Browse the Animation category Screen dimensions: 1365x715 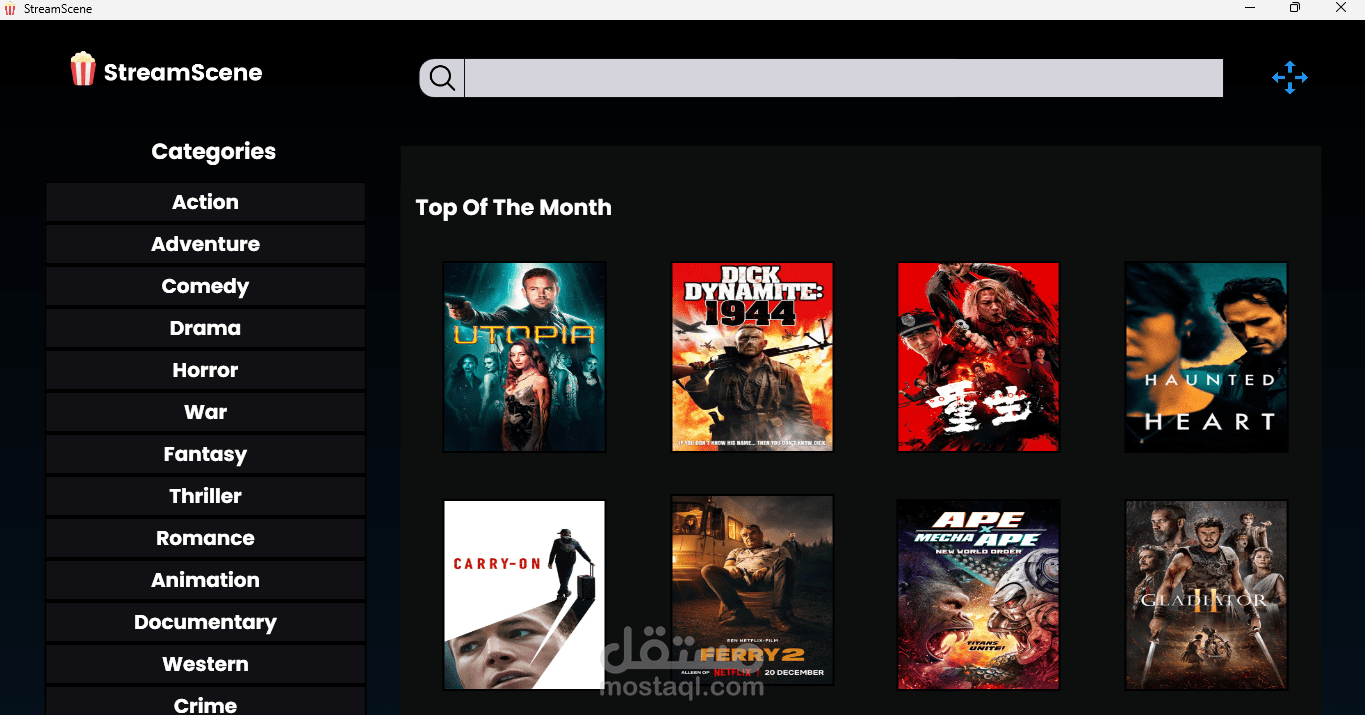(205, 580)
